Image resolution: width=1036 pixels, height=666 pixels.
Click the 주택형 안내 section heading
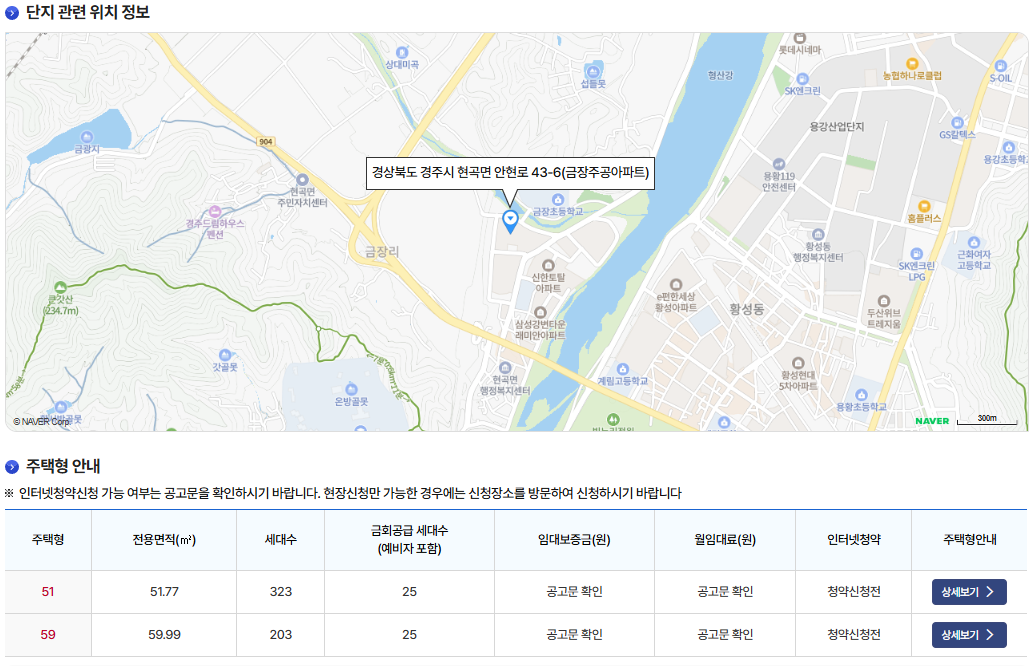pos(63,466)
